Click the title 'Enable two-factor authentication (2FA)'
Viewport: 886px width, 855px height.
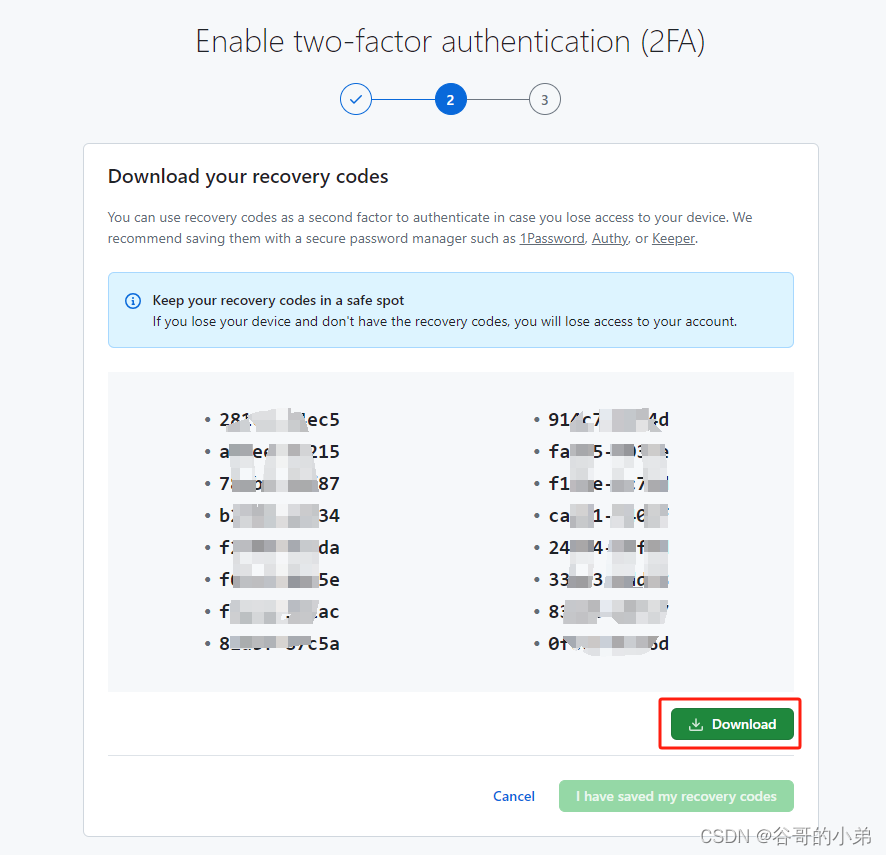click(x=450, y=41)
